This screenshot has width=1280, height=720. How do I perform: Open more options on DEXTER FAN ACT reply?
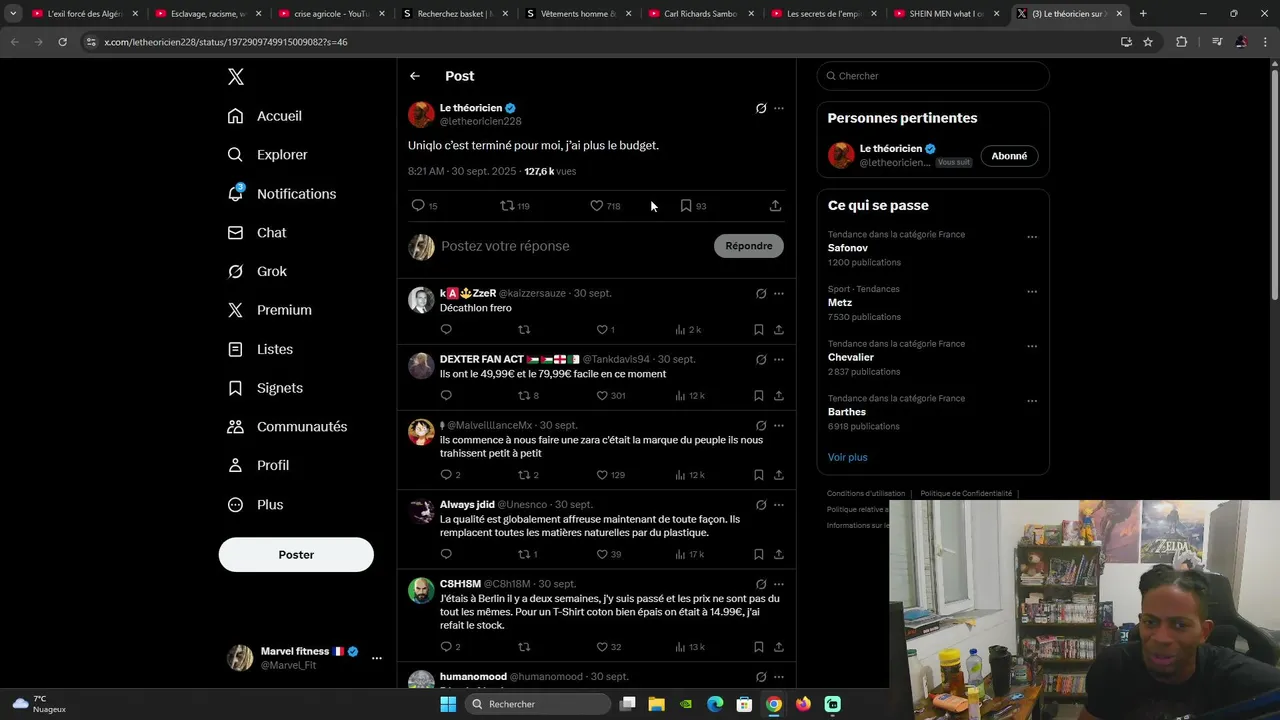(779, 360)
